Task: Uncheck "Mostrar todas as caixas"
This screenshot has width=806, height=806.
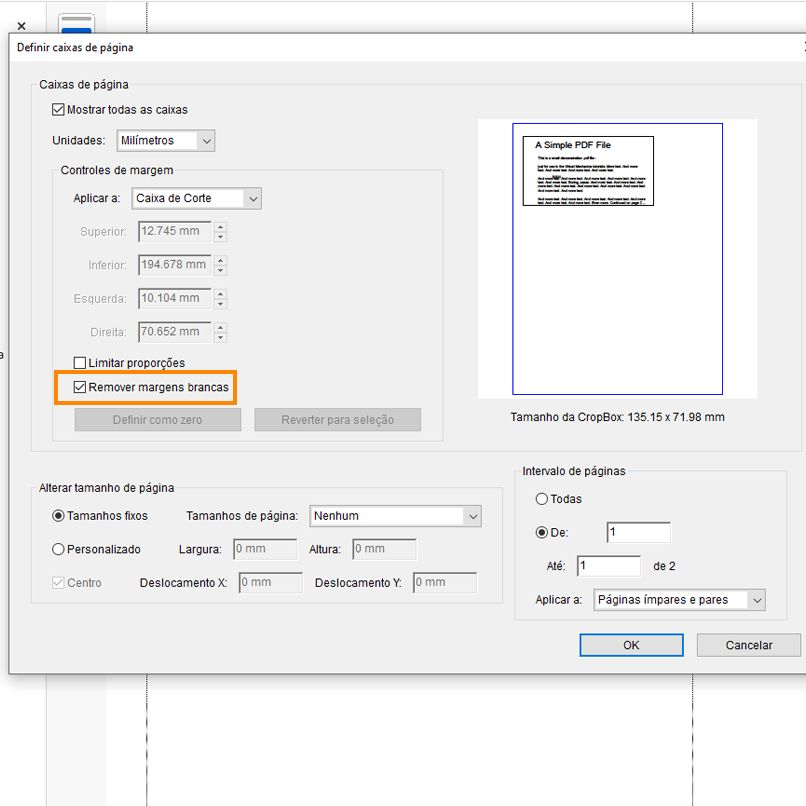Action: 56,110
